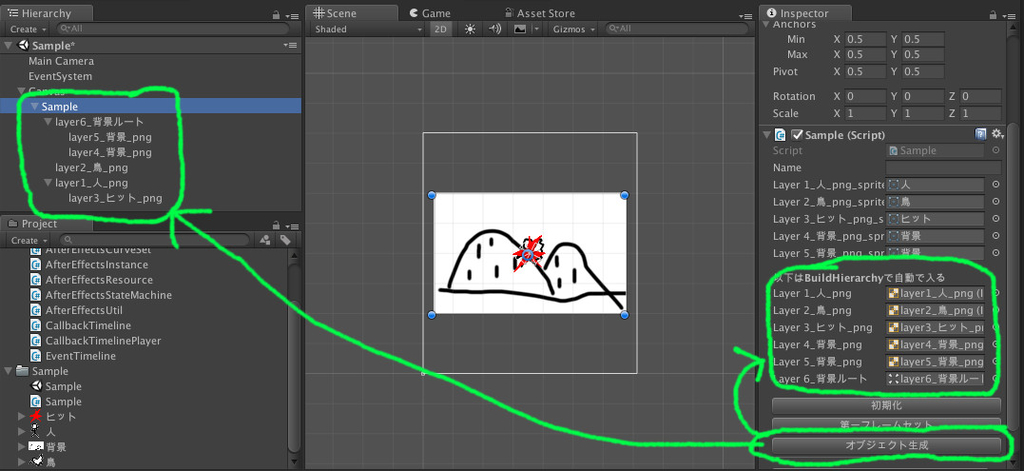Image resolution: width=1024 pixels, height=471 pixels.
Task: Pick object for Layer 1_人_png_sprite field
Action: [996, 185]
